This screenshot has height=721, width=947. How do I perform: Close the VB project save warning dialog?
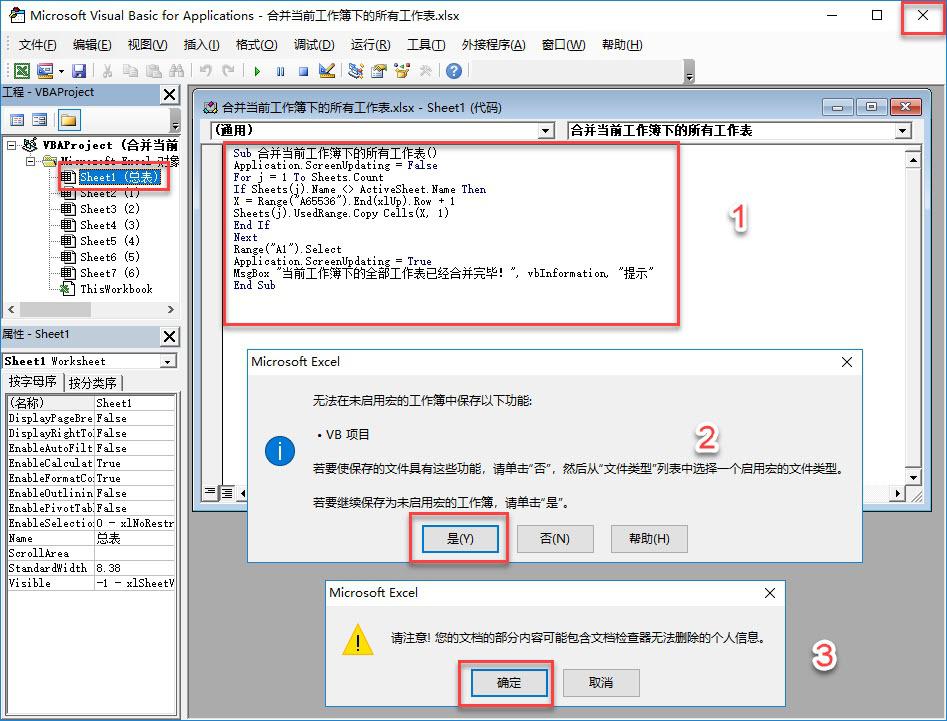(847, 362)
